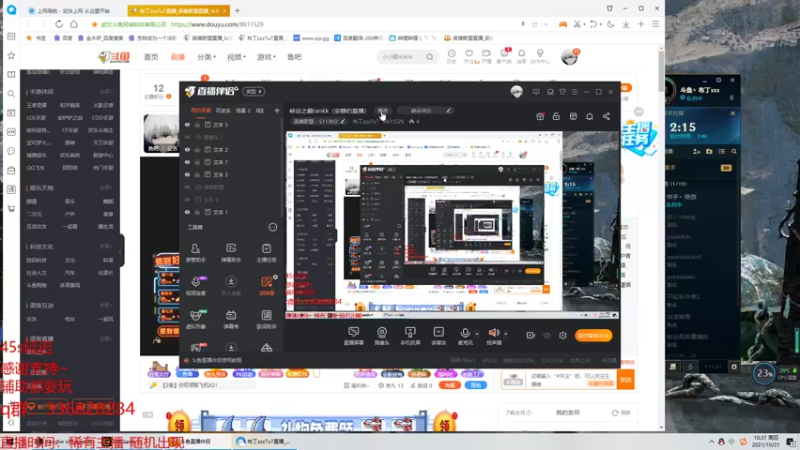
Task: Select the 文本 7 source row
Action: [231, 162]
